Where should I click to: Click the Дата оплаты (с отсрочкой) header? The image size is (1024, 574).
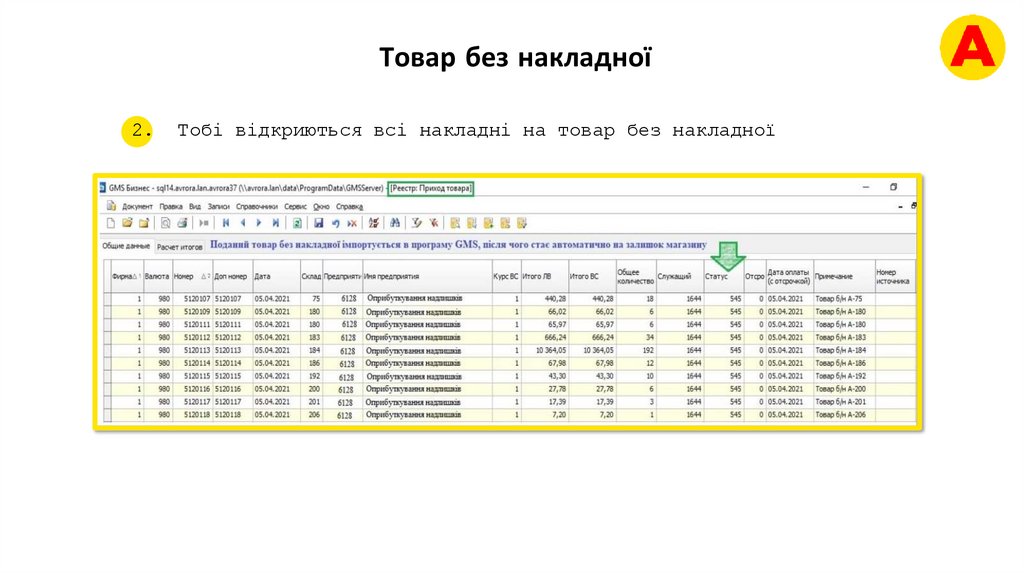pyautogui.click(x=790, y=276)
